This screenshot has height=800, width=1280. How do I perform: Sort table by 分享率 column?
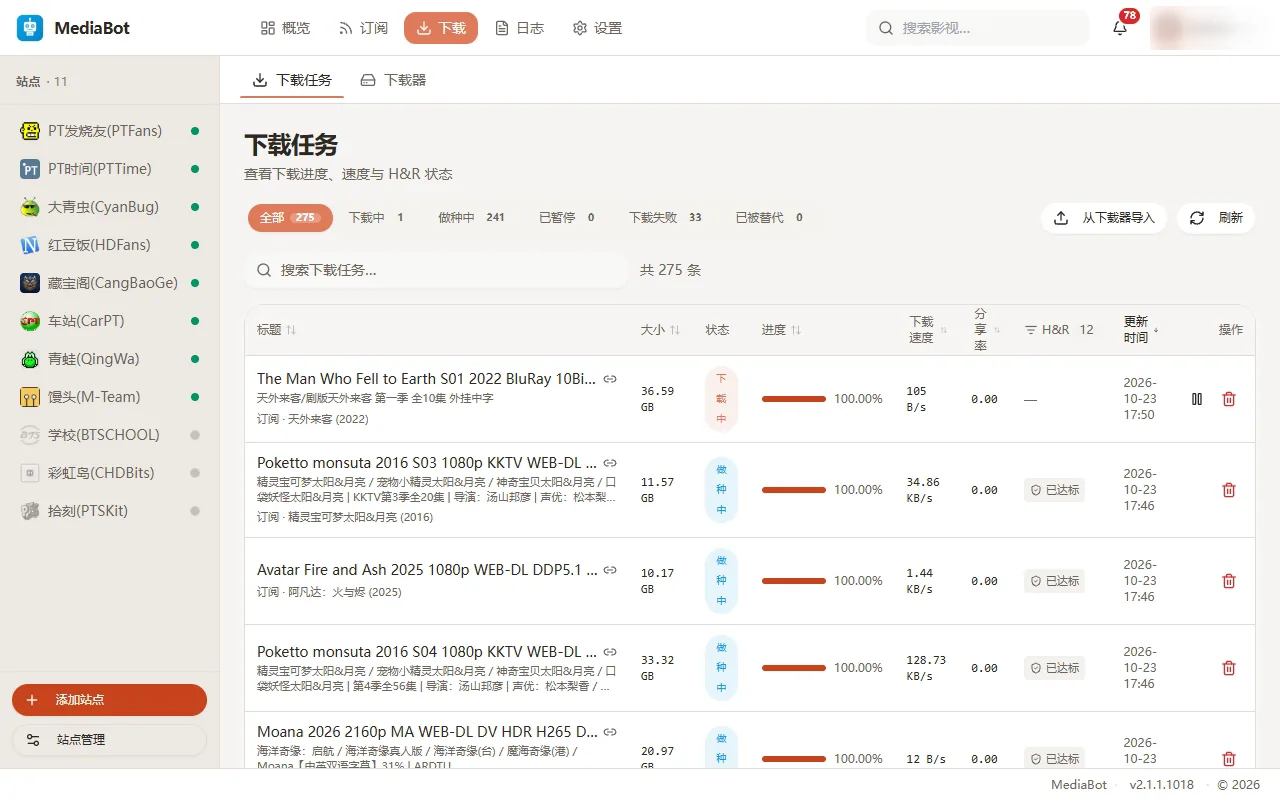click(x=987, y=330)
